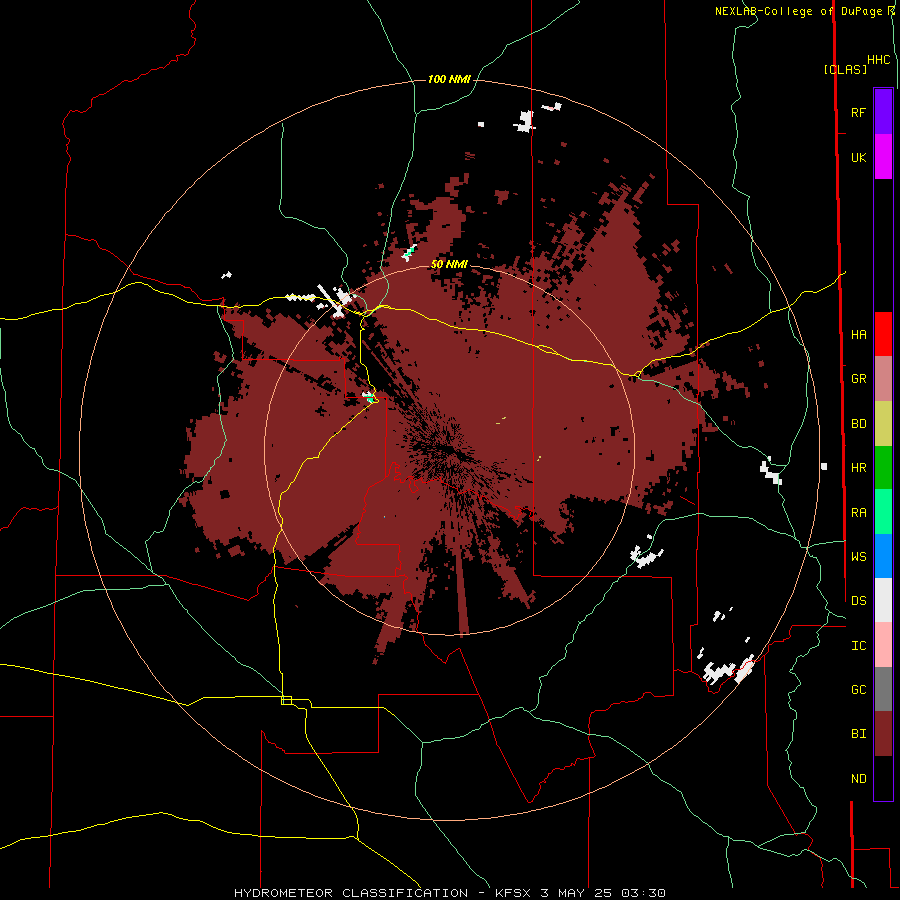Click the UK legend label
The width and height of the screenshot is (900, 900).
(x=858, y=158)
